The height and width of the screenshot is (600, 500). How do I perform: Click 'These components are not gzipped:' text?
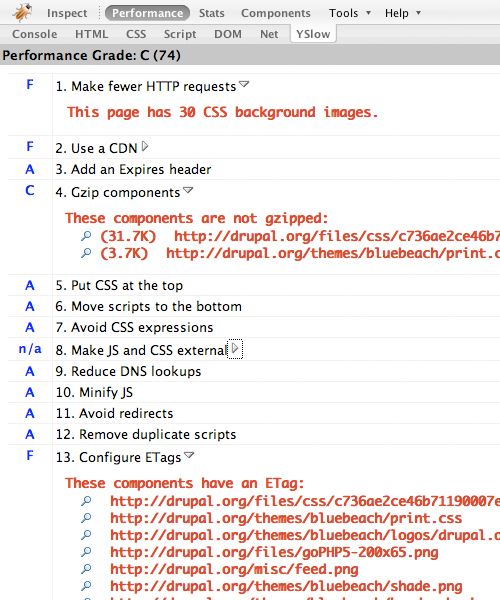197,218
